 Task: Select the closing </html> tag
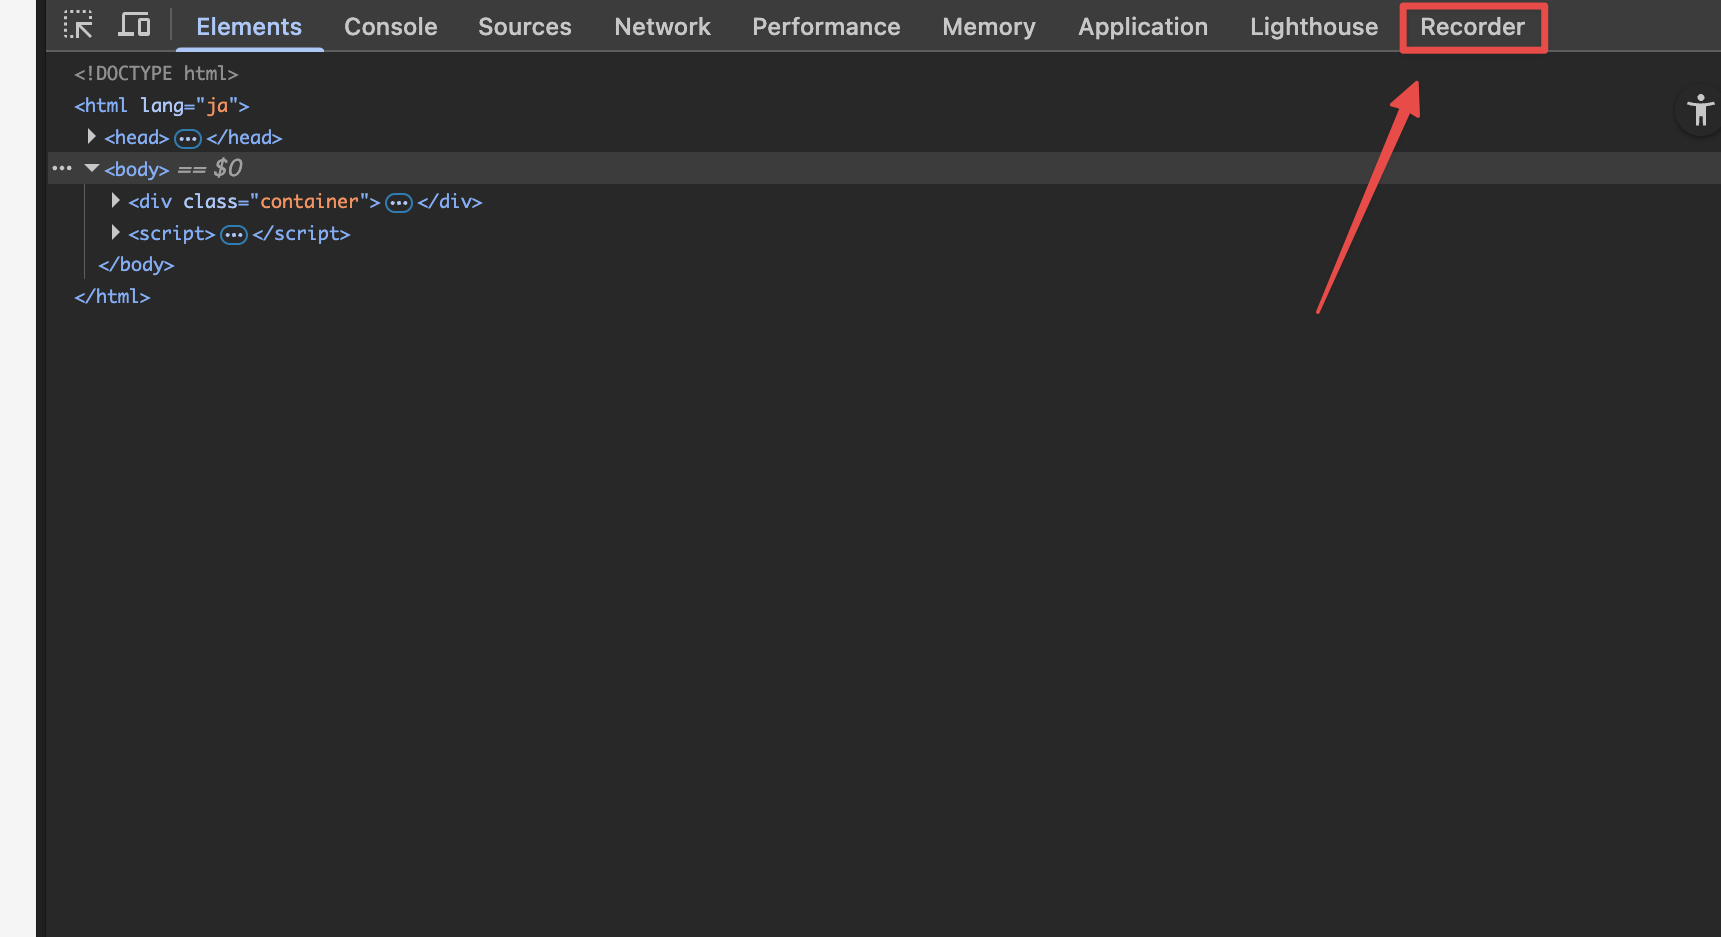pyautogui.click(x=112, y=296)
